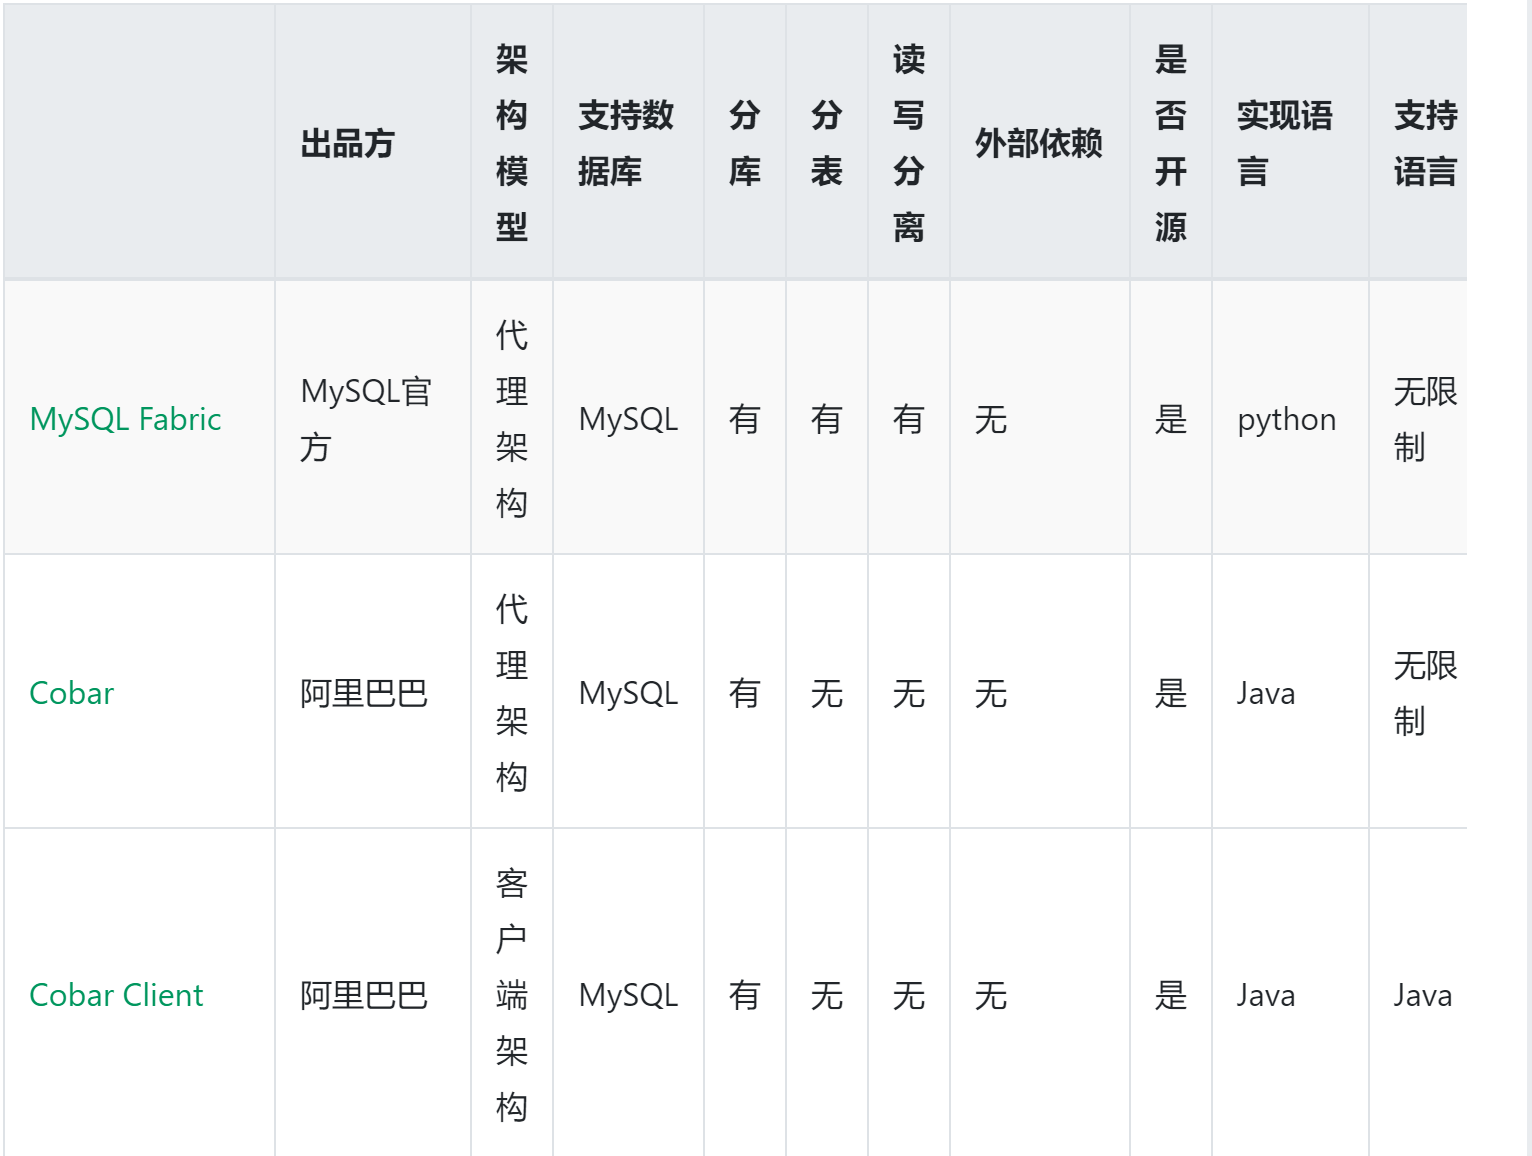Viewport: 1532px width, 1156px height.
Task: Click the 是否开源 column header
Action: (x=1171, y=143)
